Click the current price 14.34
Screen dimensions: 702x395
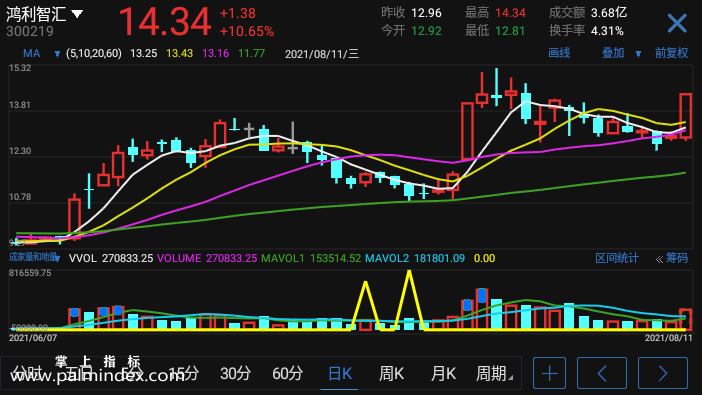click(165, 21)
